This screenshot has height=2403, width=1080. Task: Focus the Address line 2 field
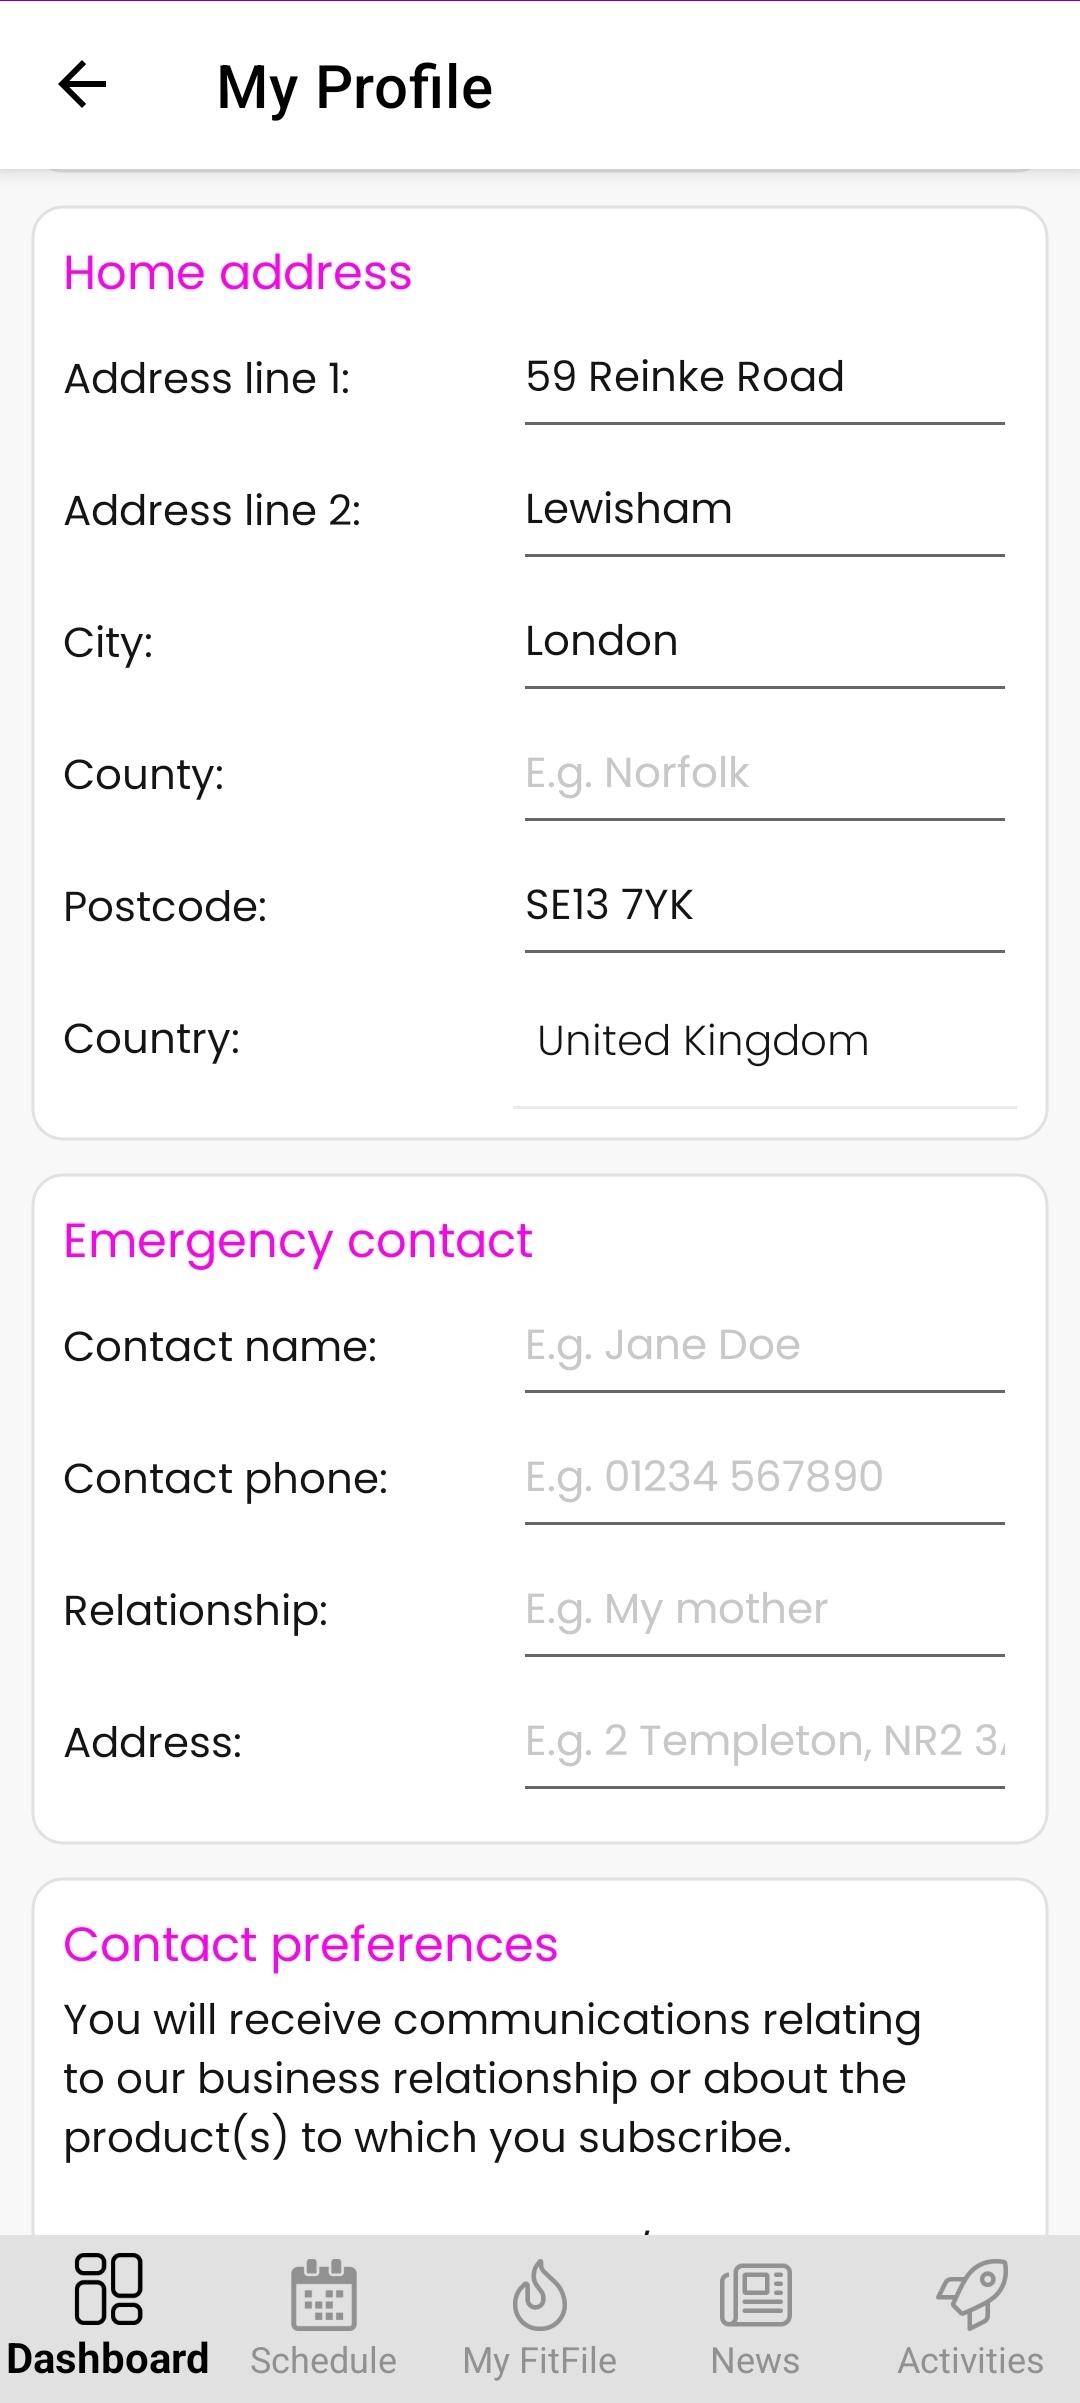point(764,510)
